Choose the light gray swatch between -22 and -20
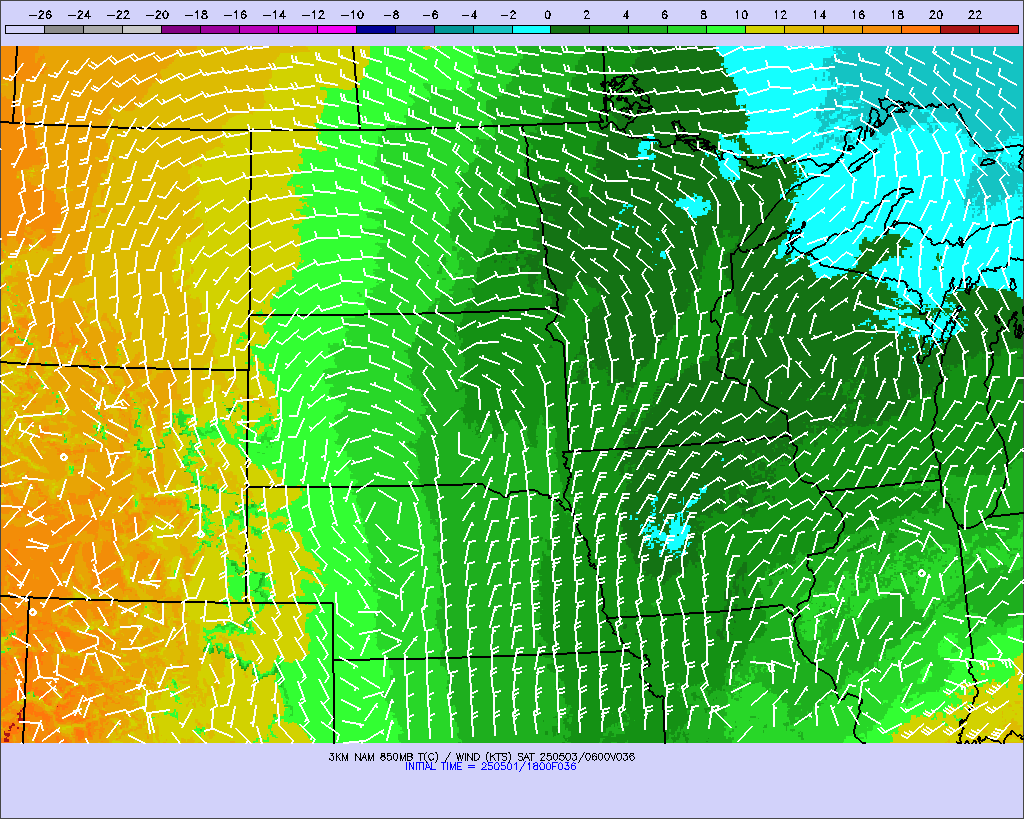Viewport: 1024px width, 819px height. pyautogui.click(x=142, y=29)
